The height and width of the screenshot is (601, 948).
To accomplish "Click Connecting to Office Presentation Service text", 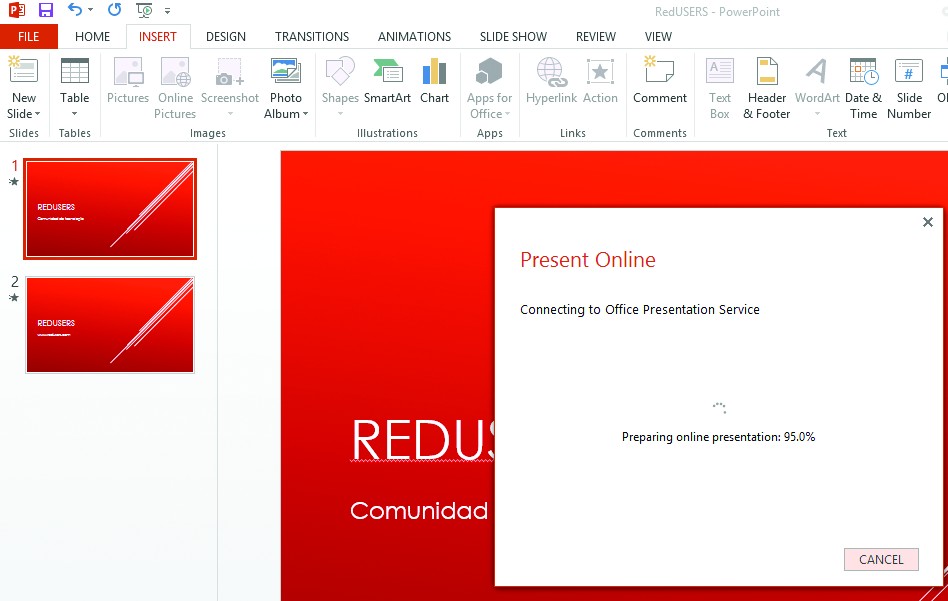I will pos(640,310).
